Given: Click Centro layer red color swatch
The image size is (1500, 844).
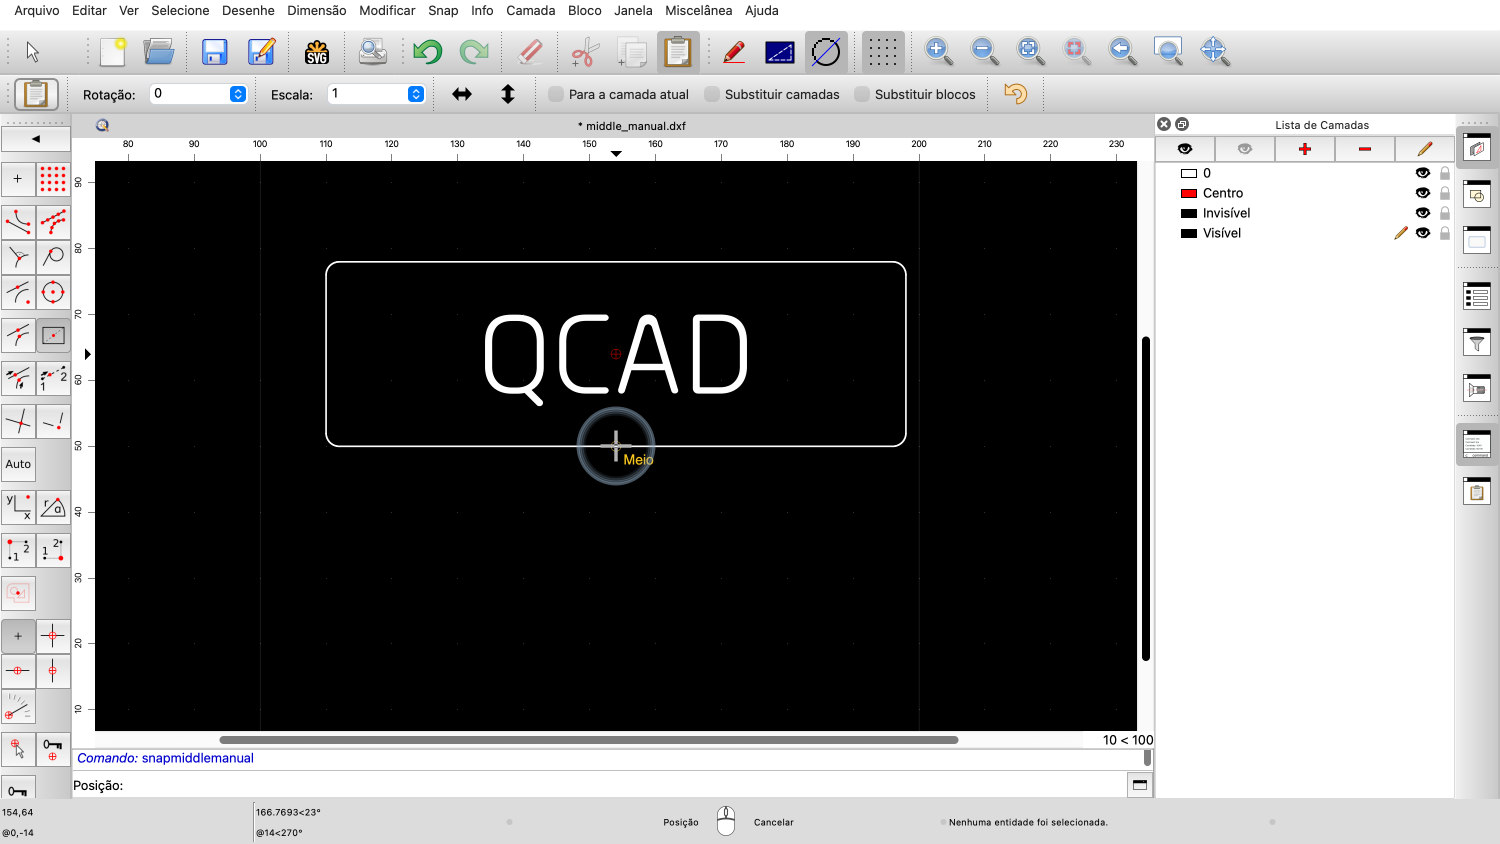Looking at the screenshot, I should tap(1189, 193).
